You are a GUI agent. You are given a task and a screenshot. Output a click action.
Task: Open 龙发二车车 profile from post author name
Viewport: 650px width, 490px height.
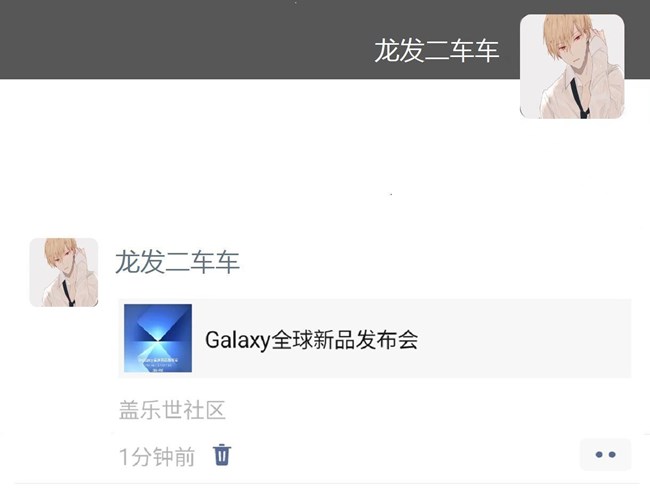177,262
